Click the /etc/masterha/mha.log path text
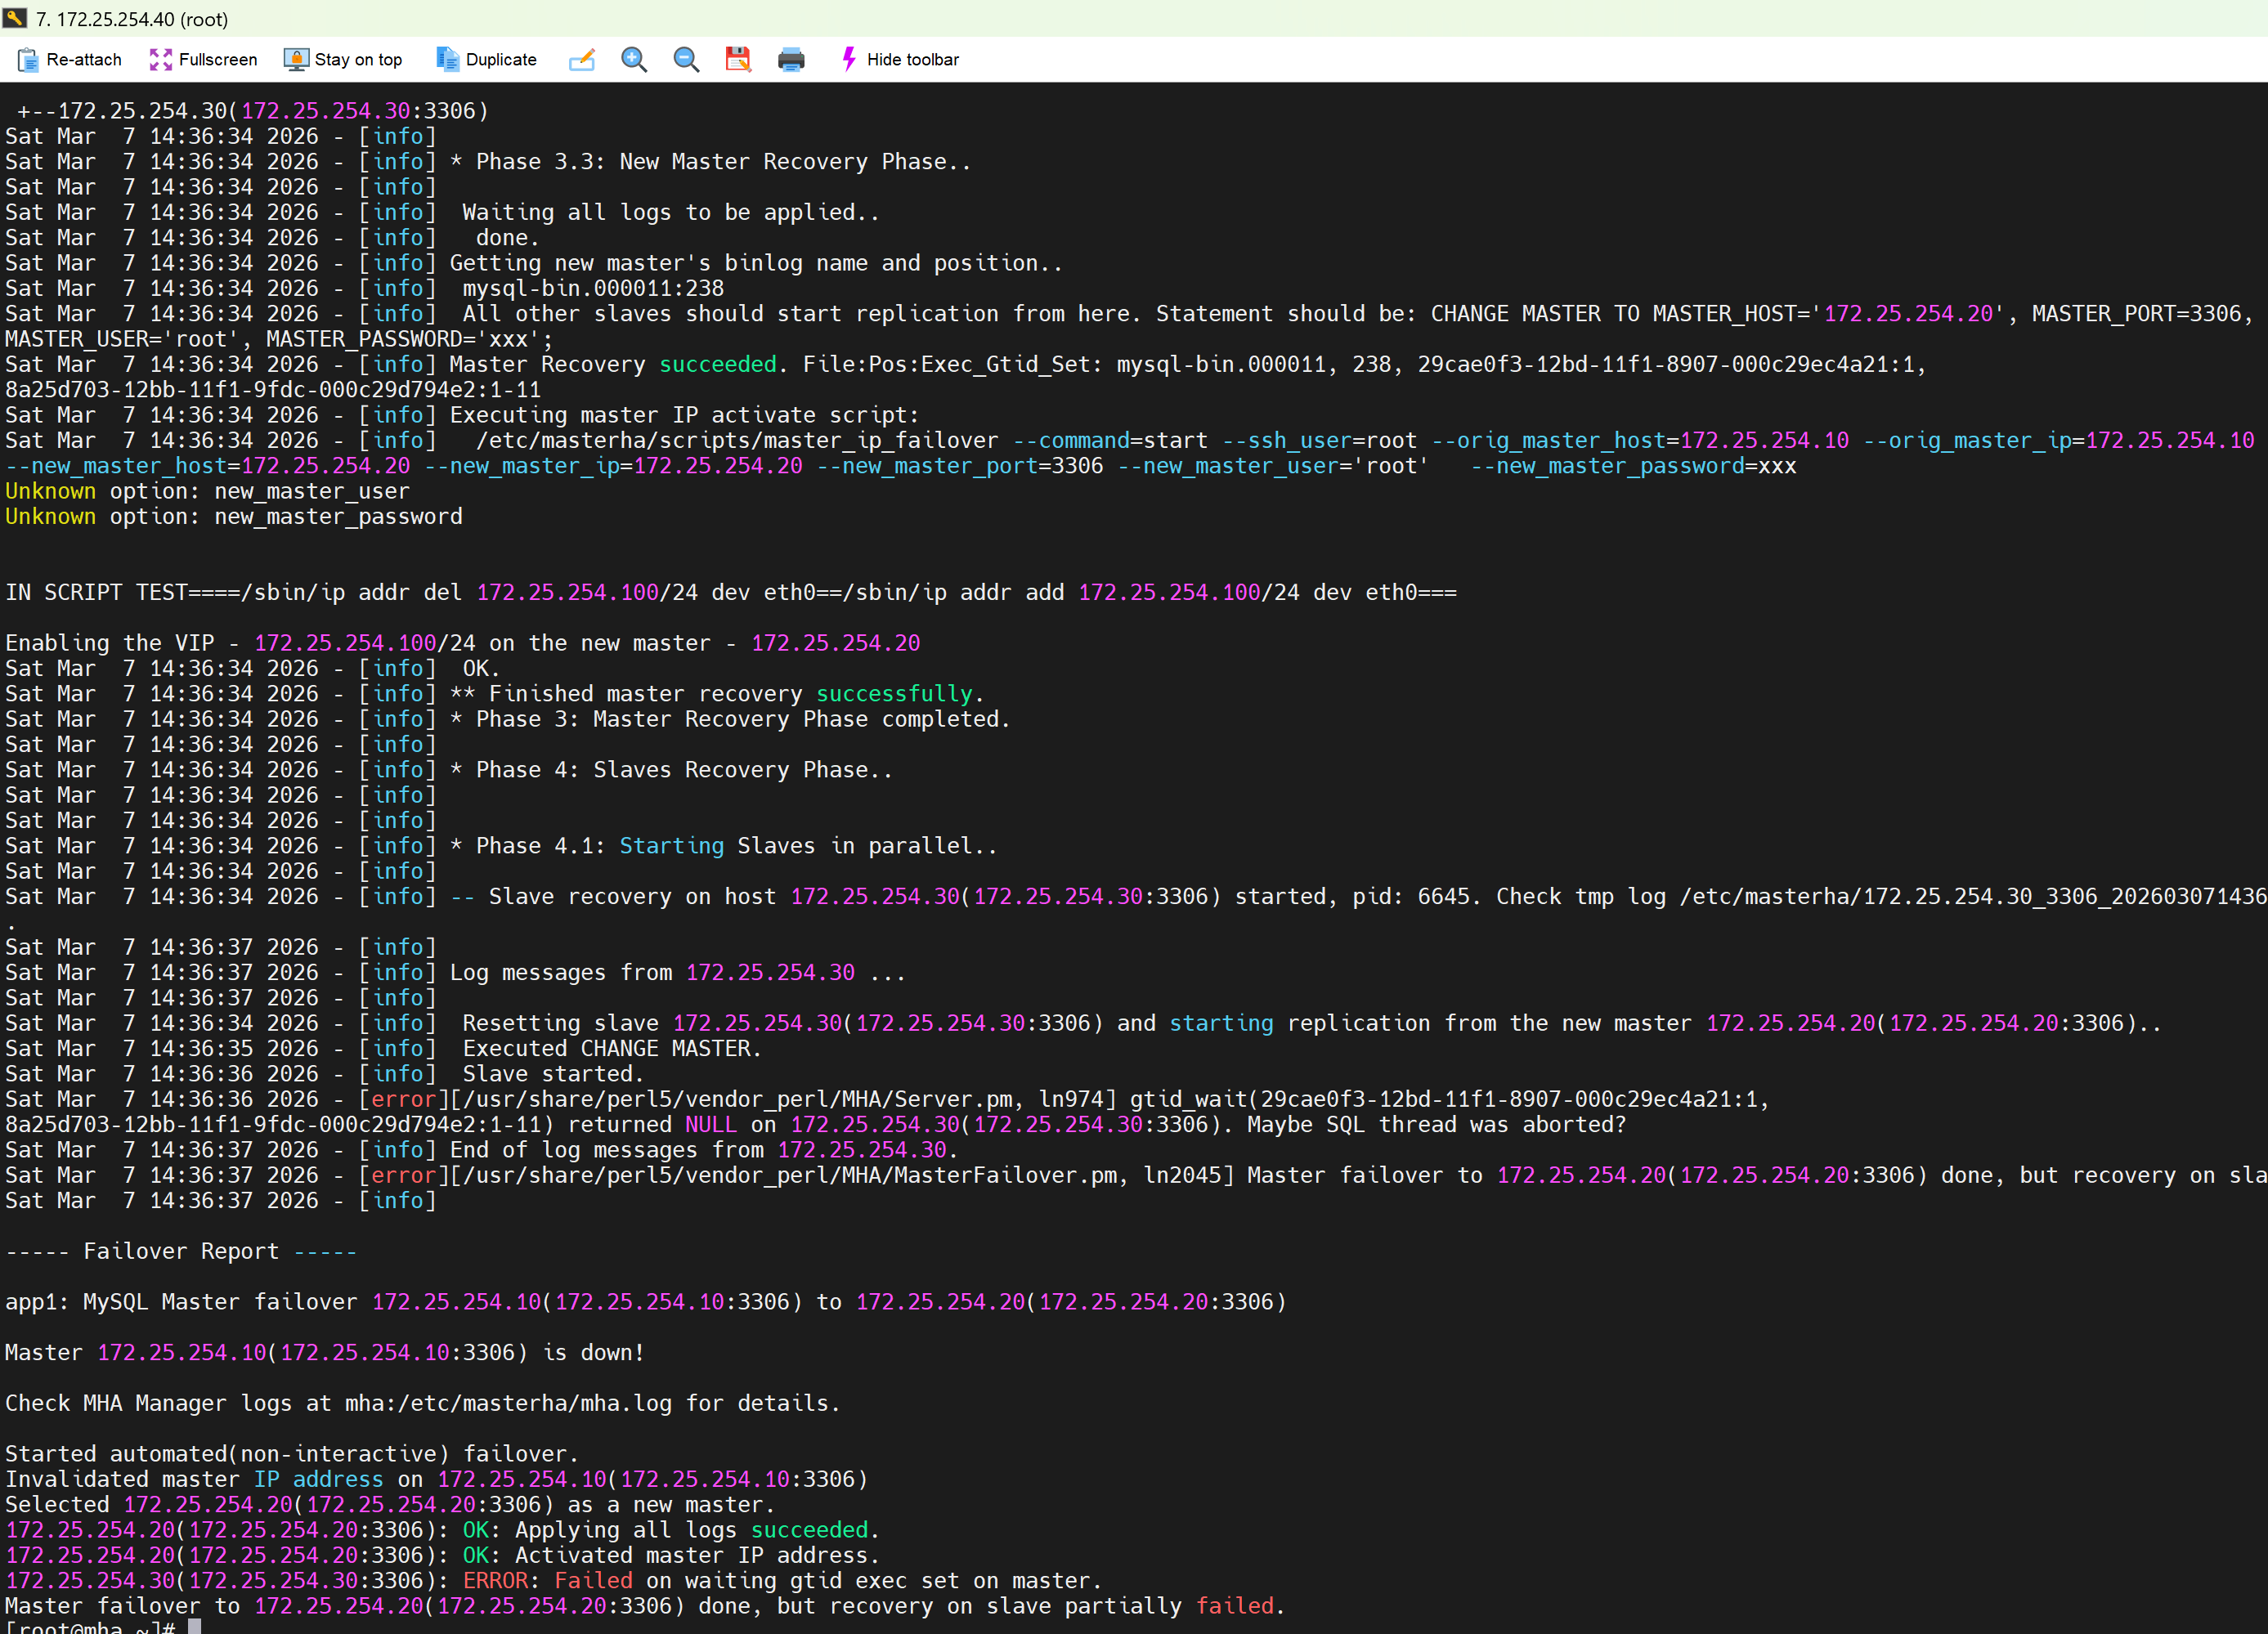Image resolution: width=2268 pixels, height=1634 pixels. click(x=534, y=1403)
